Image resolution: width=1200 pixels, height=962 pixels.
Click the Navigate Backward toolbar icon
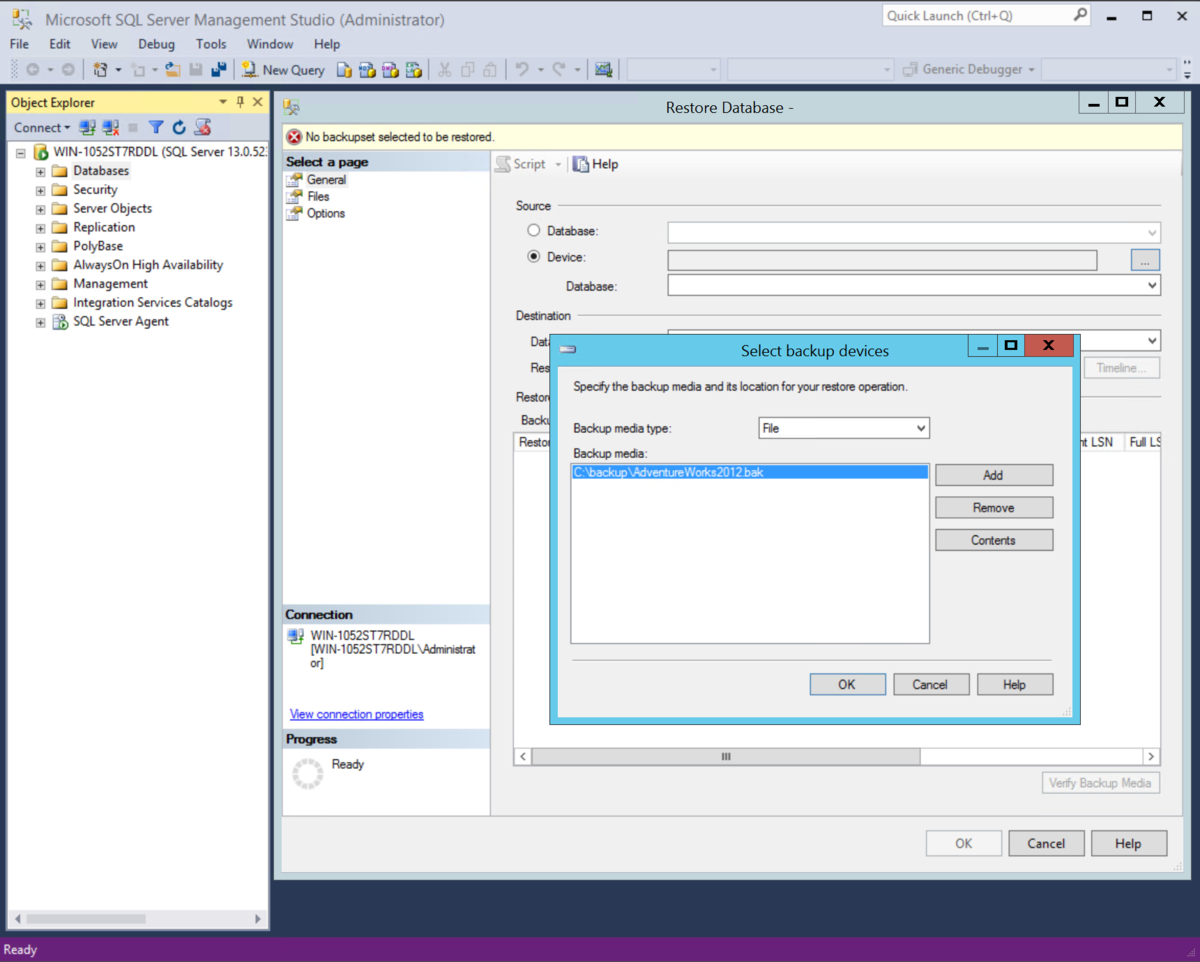point(33,70)
